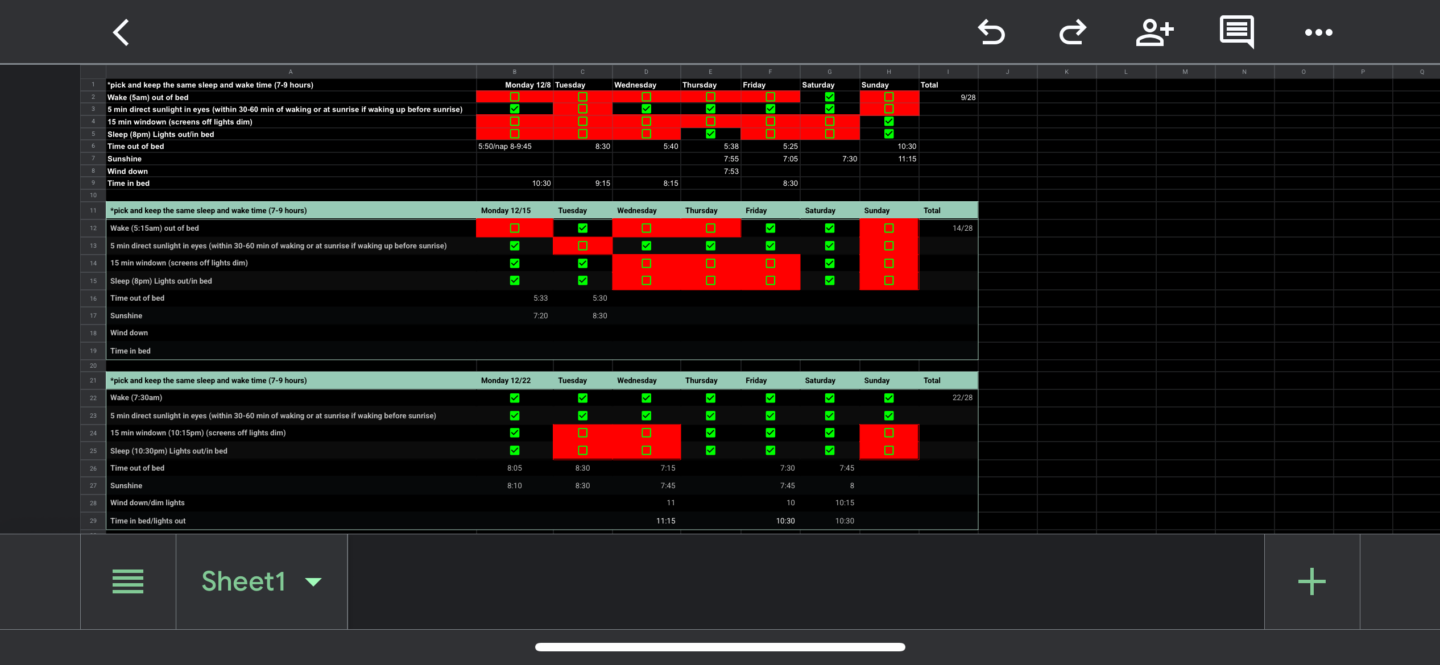Tap the back arrow icon
1440x665 pixels.
(x=121, y=32)
